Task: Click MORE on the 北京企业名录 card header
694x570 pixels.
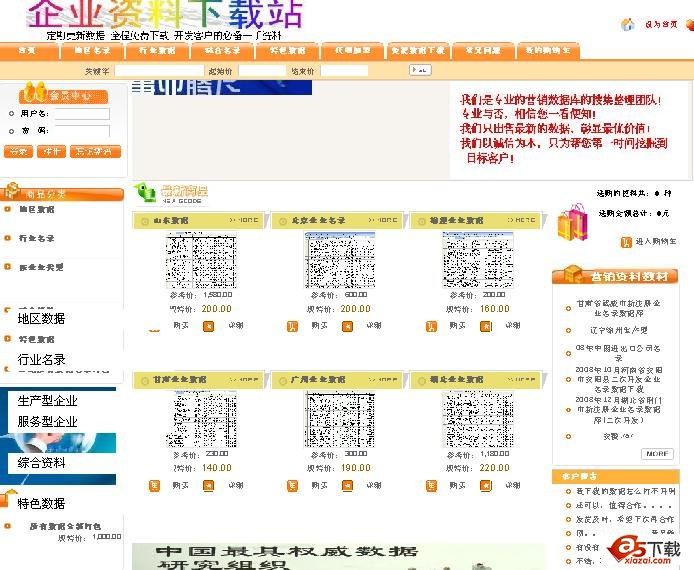Action: (383, 220)
